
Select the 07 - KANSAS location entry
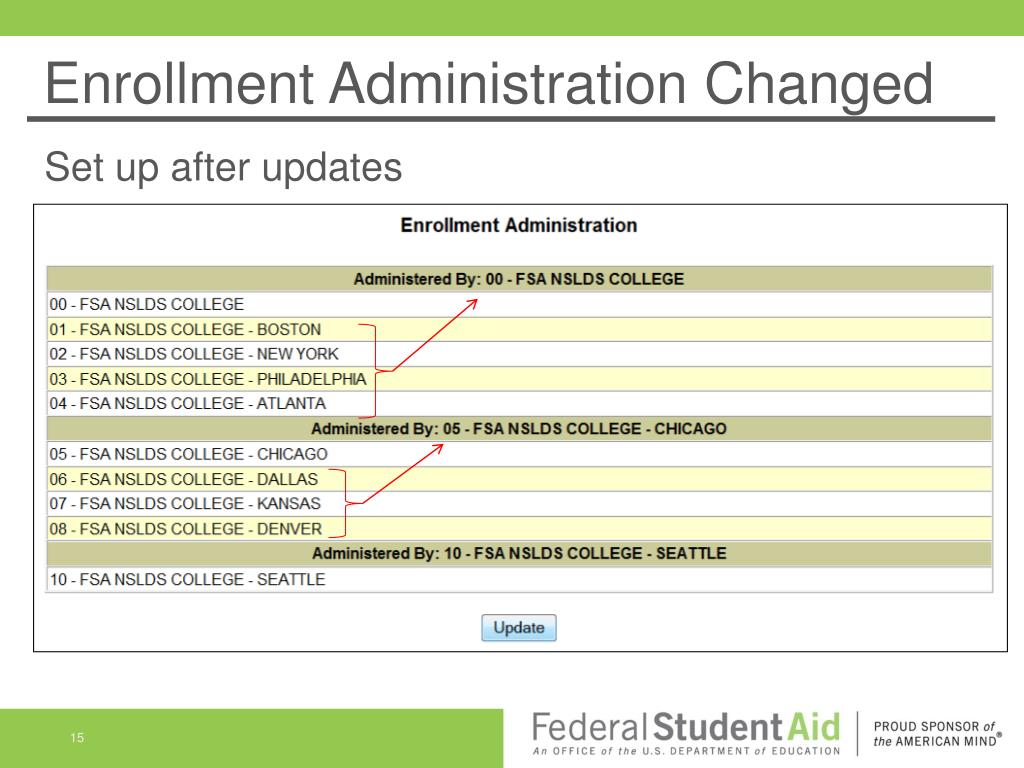[520, 504]
